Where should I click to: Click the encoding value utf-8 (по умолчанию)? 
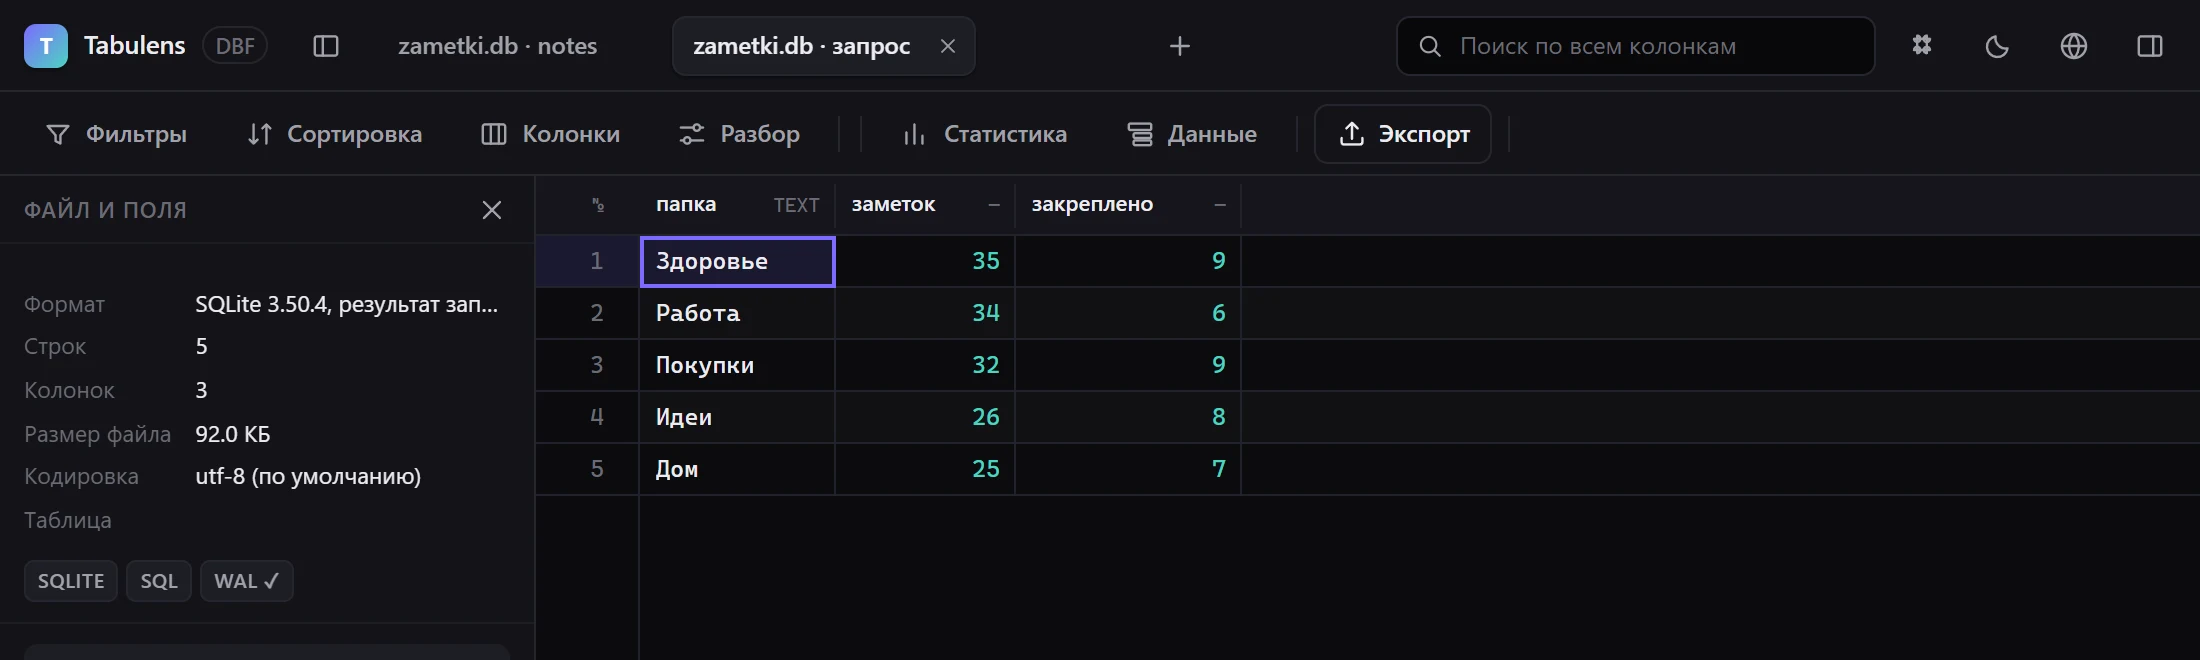pyautogui.click(x=308, y=476)
